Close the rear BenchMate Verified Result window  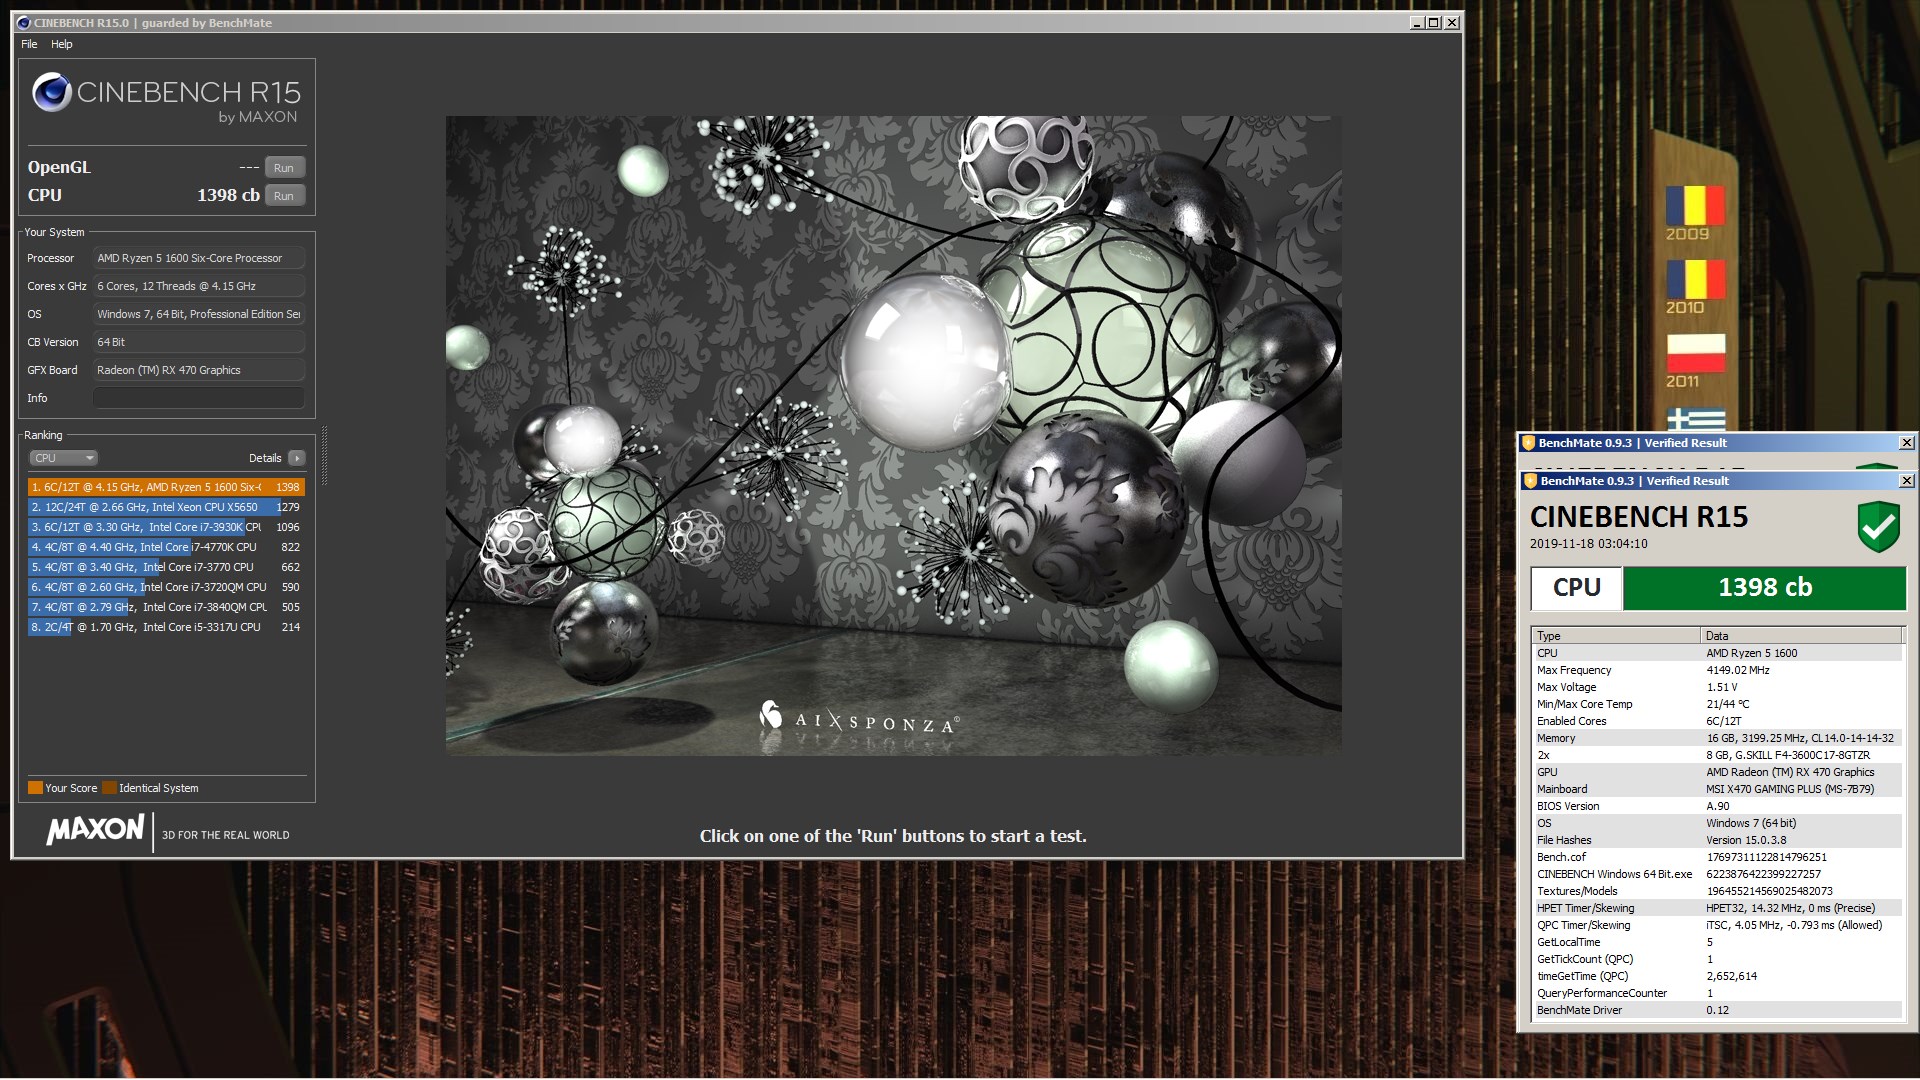click(1906, 443)
